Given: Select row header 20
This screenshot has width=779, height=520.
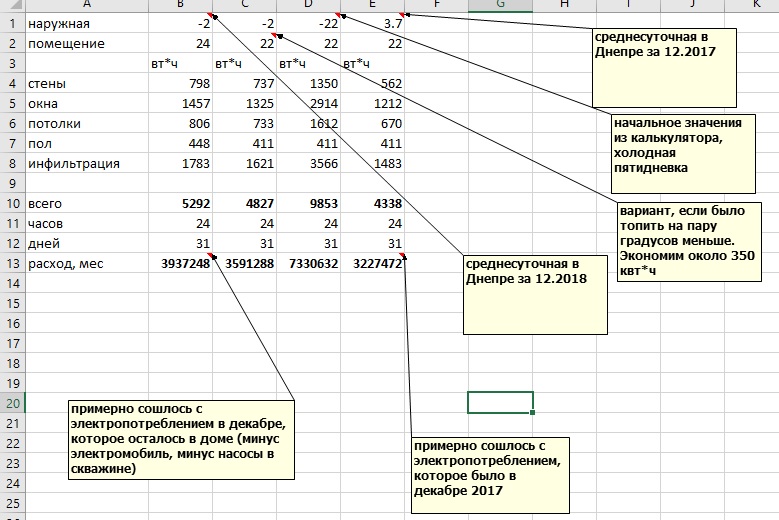Looking at the screenshot, I should click(12, 403).
